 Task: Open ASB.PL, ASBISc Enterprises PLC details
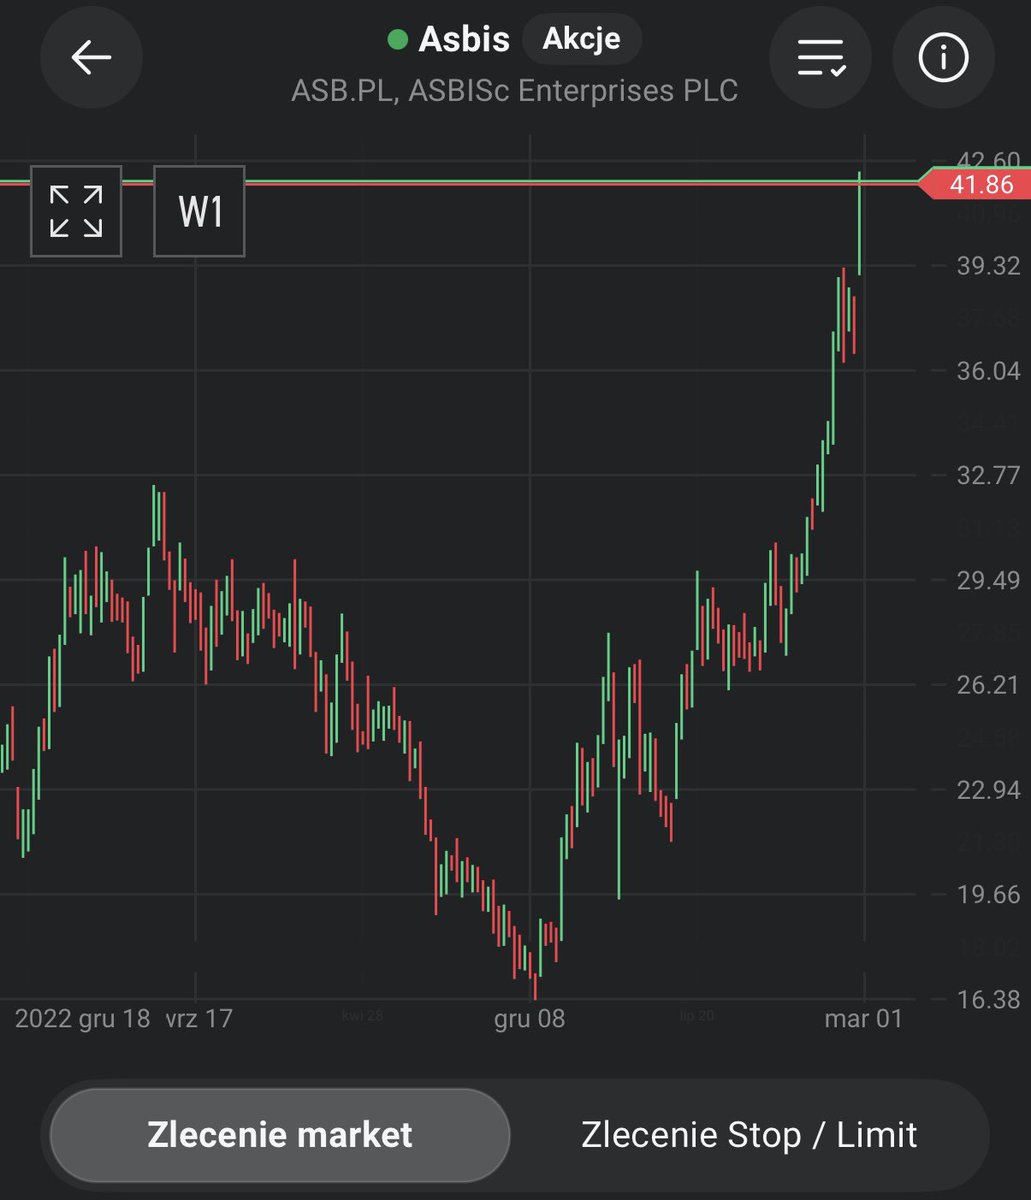(515, 91)
